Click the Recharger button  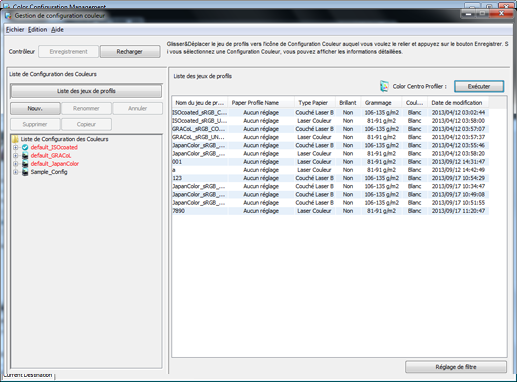click(130, 52)
